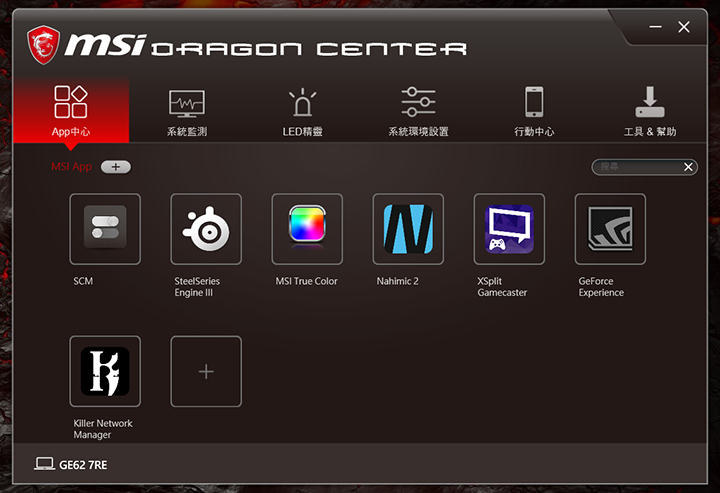Click the SCM label text

[83, 281]
